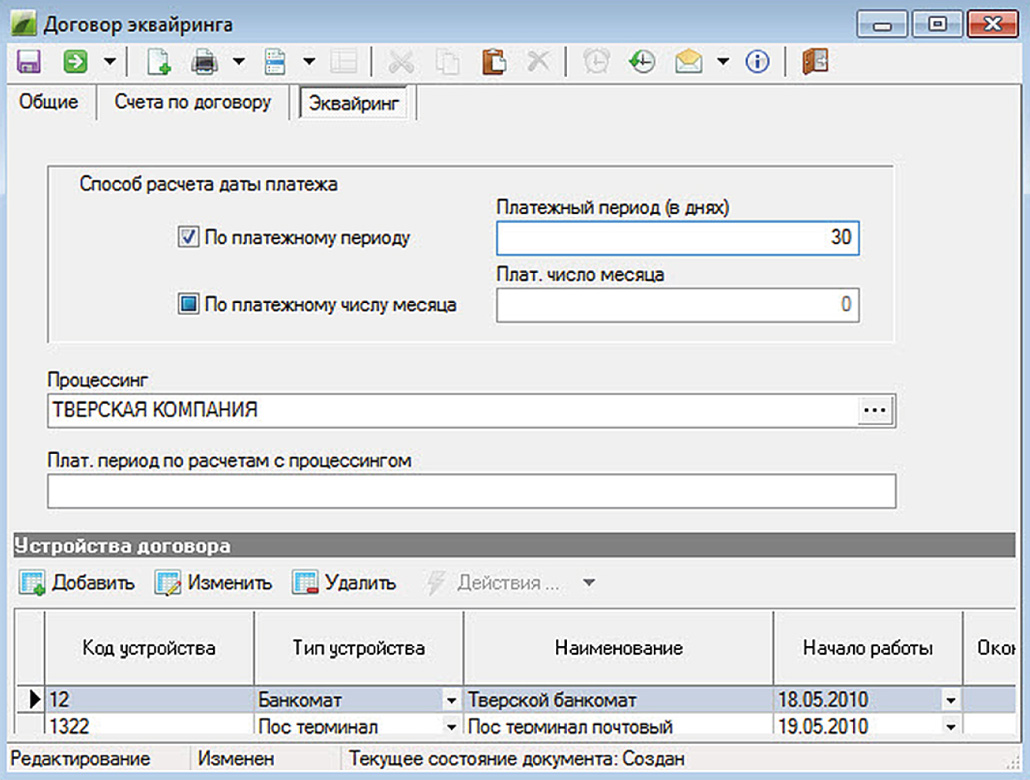The width and height of the screenshot is (1030, 780).
Task: Switch to the 'Общие' tab
Action: coord(49,103)
